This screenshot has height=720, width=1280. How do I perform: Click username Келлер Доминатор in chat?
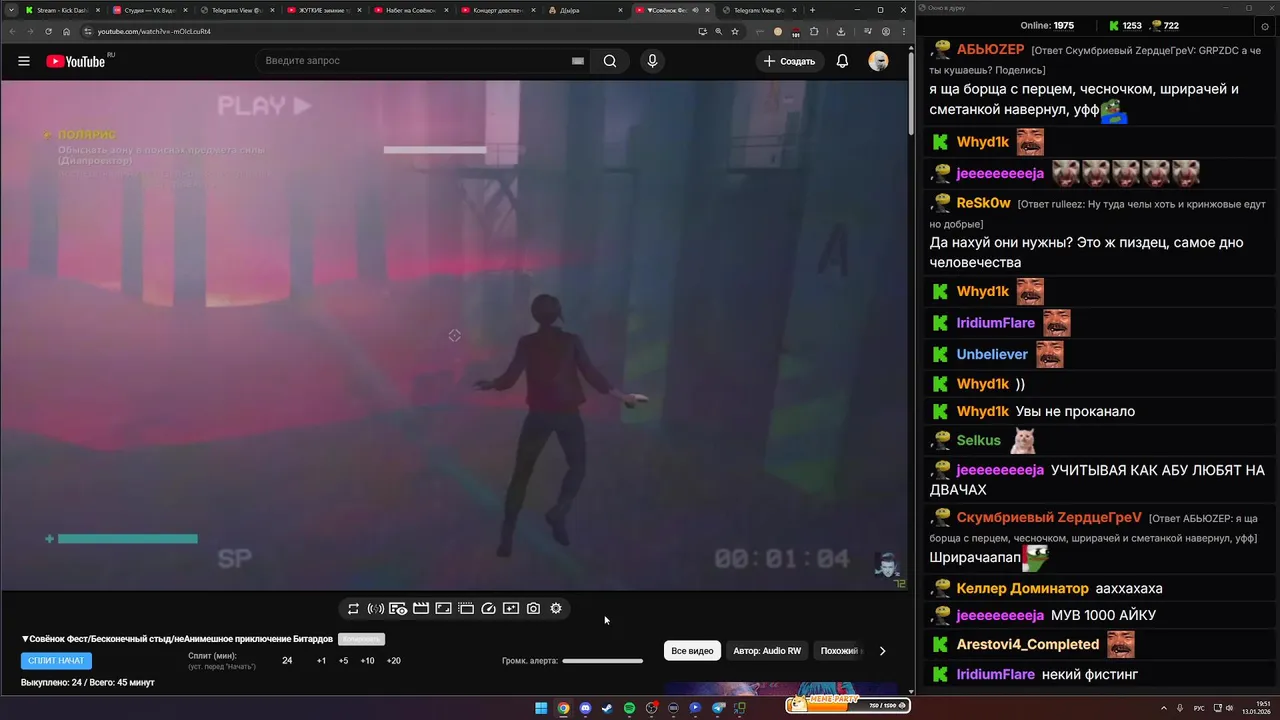click(x=1022, y=588)
